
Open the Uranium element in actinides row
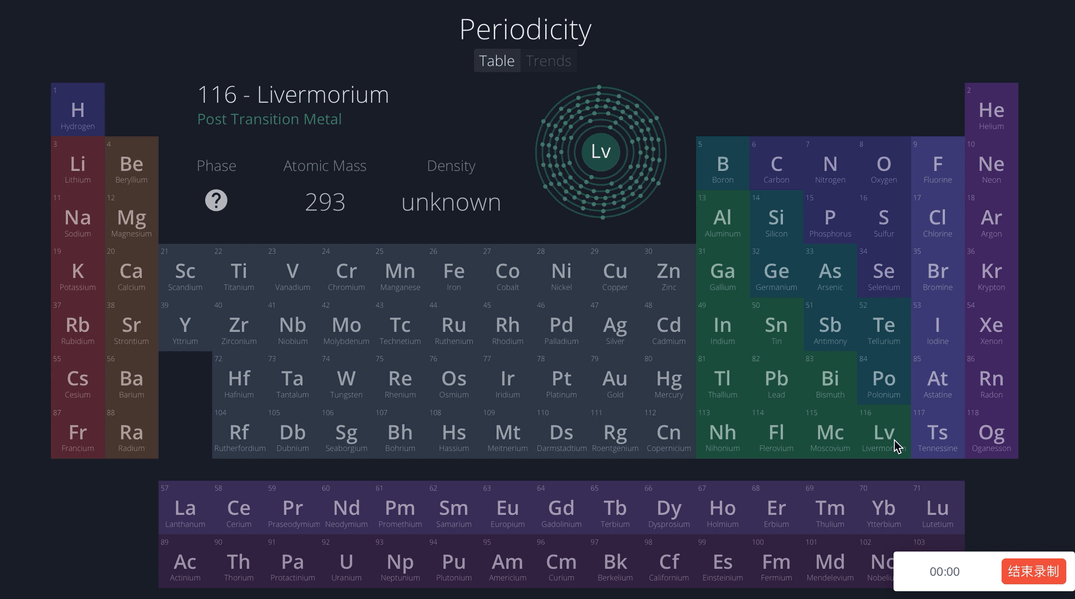[346, 563]
